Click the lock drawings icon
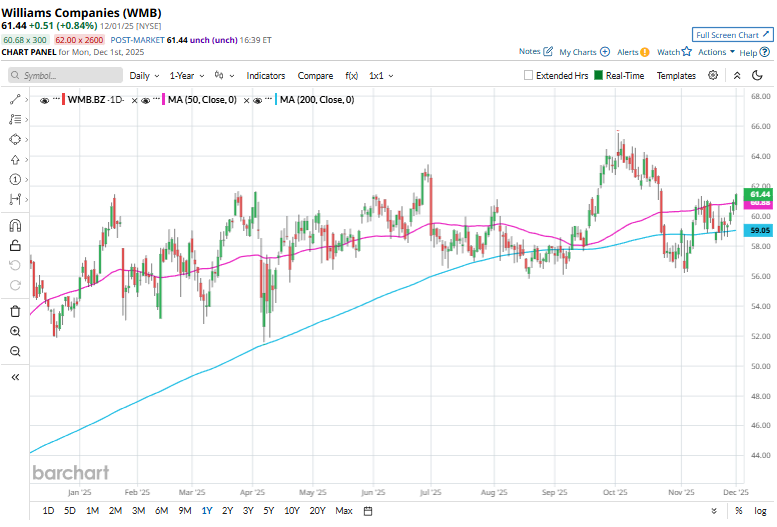Screen dimensions: 777x527 click(15, 244)
